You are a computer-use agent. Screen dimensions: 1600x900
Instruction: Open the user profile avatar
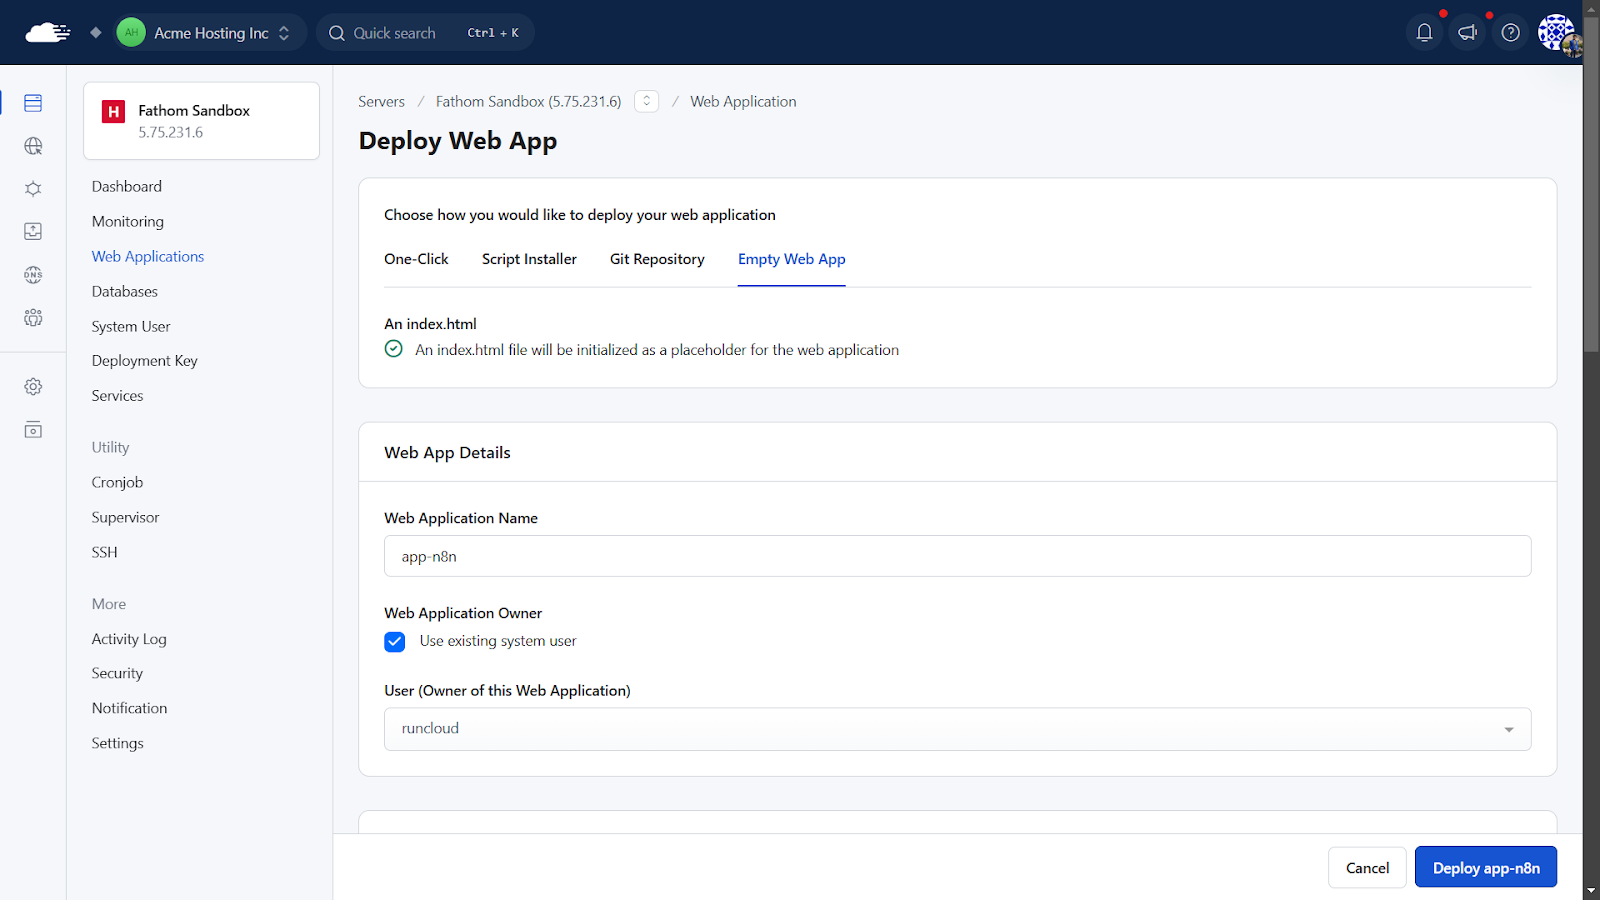pyautogui.click(x=1556, y=33)
